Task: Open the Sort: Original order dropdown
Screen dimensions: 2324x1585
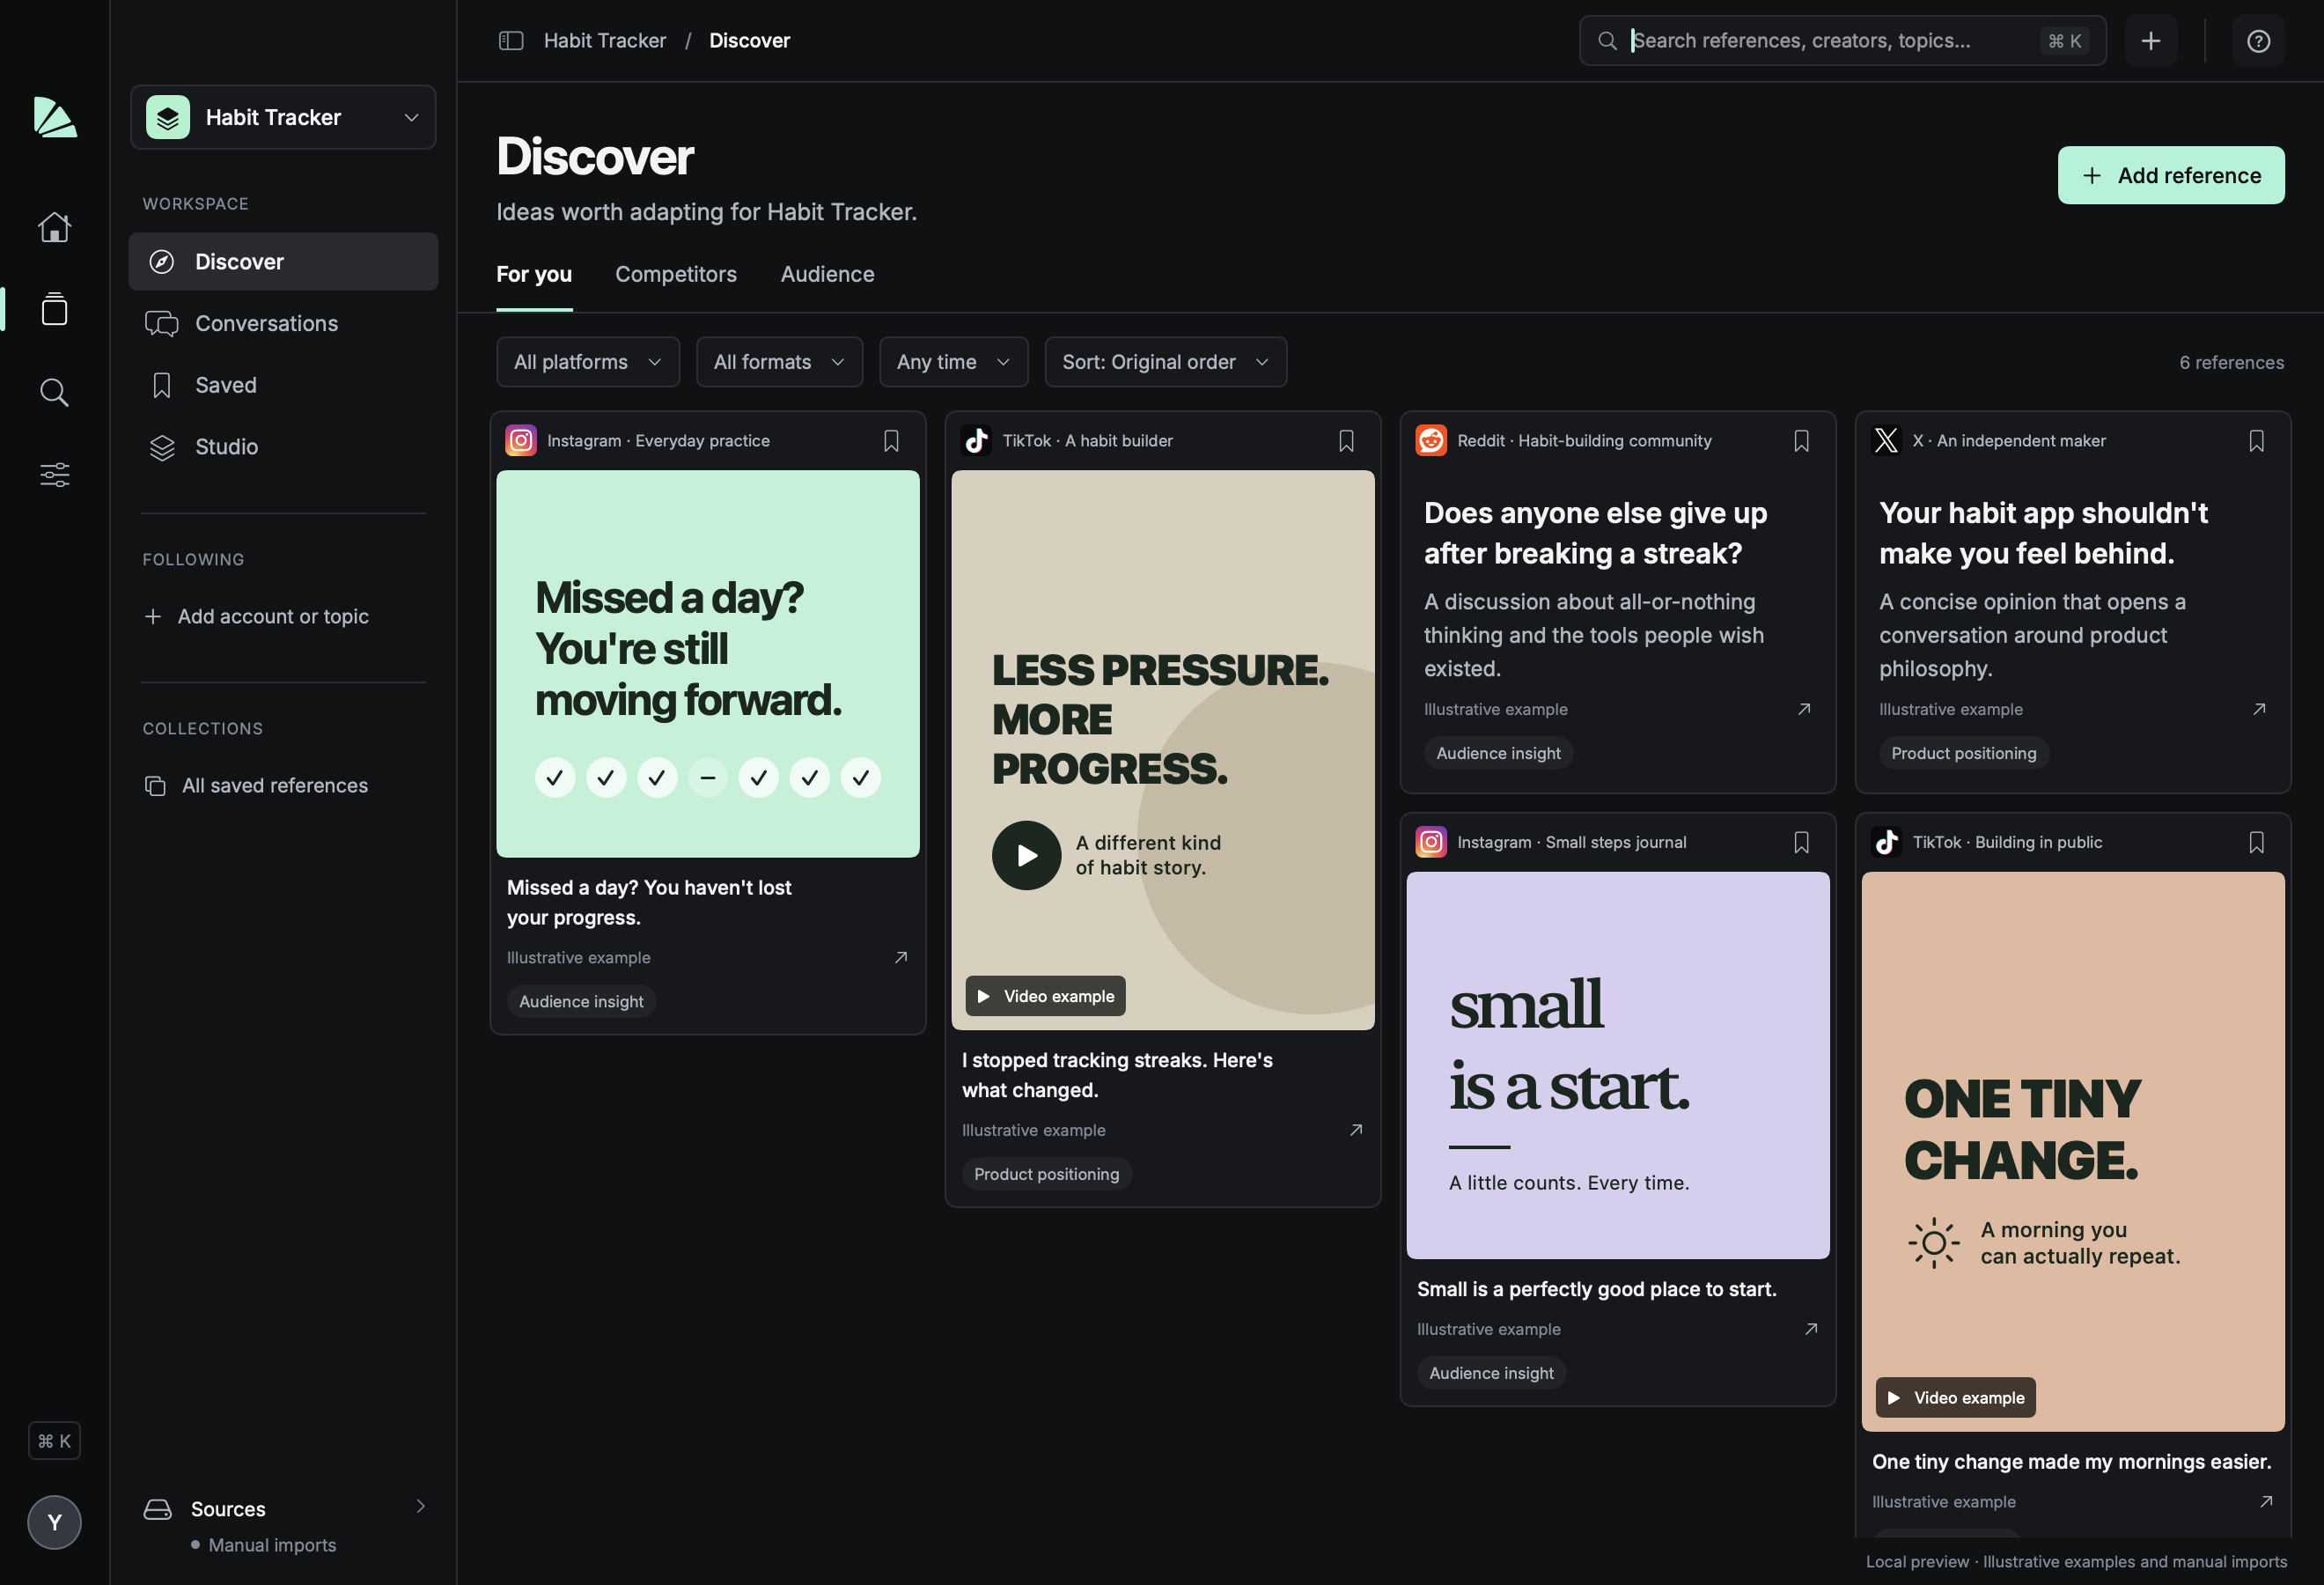Action: (x=1165, y=362)
